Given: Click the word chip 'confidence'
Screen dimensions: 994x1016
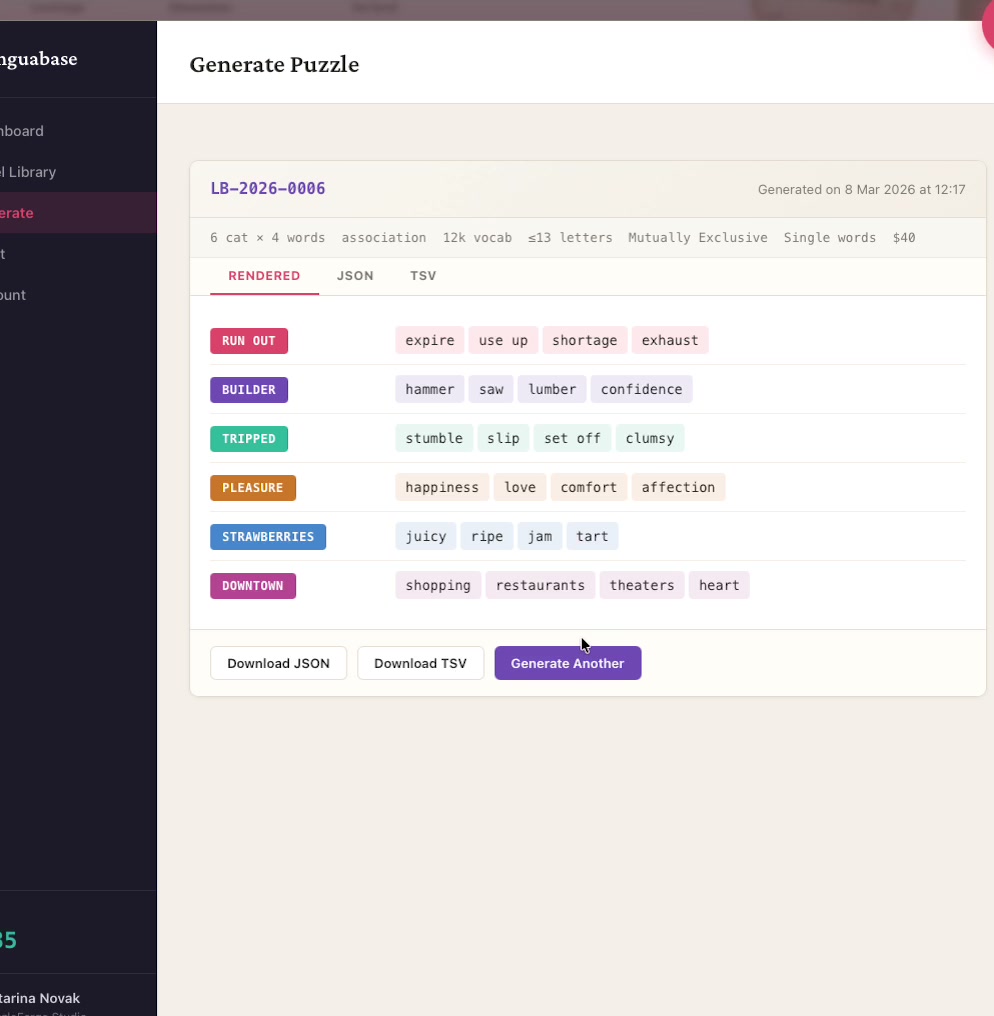Looking at the screenshot, I should coord(641,389).
